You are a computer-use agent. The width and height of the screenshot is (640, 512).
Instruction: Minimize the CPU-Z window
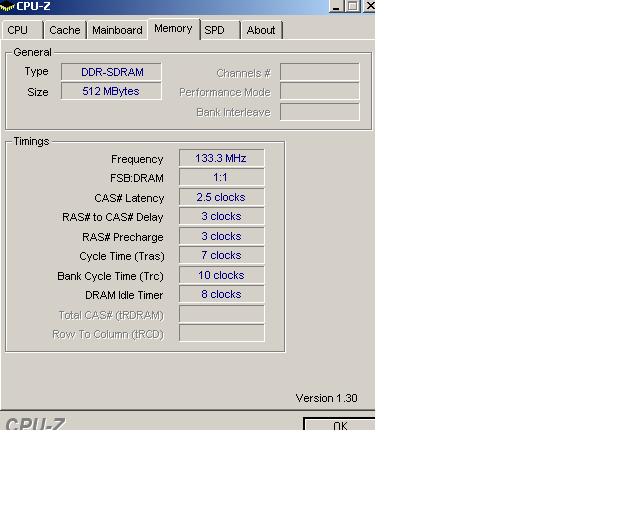(336, 6)
